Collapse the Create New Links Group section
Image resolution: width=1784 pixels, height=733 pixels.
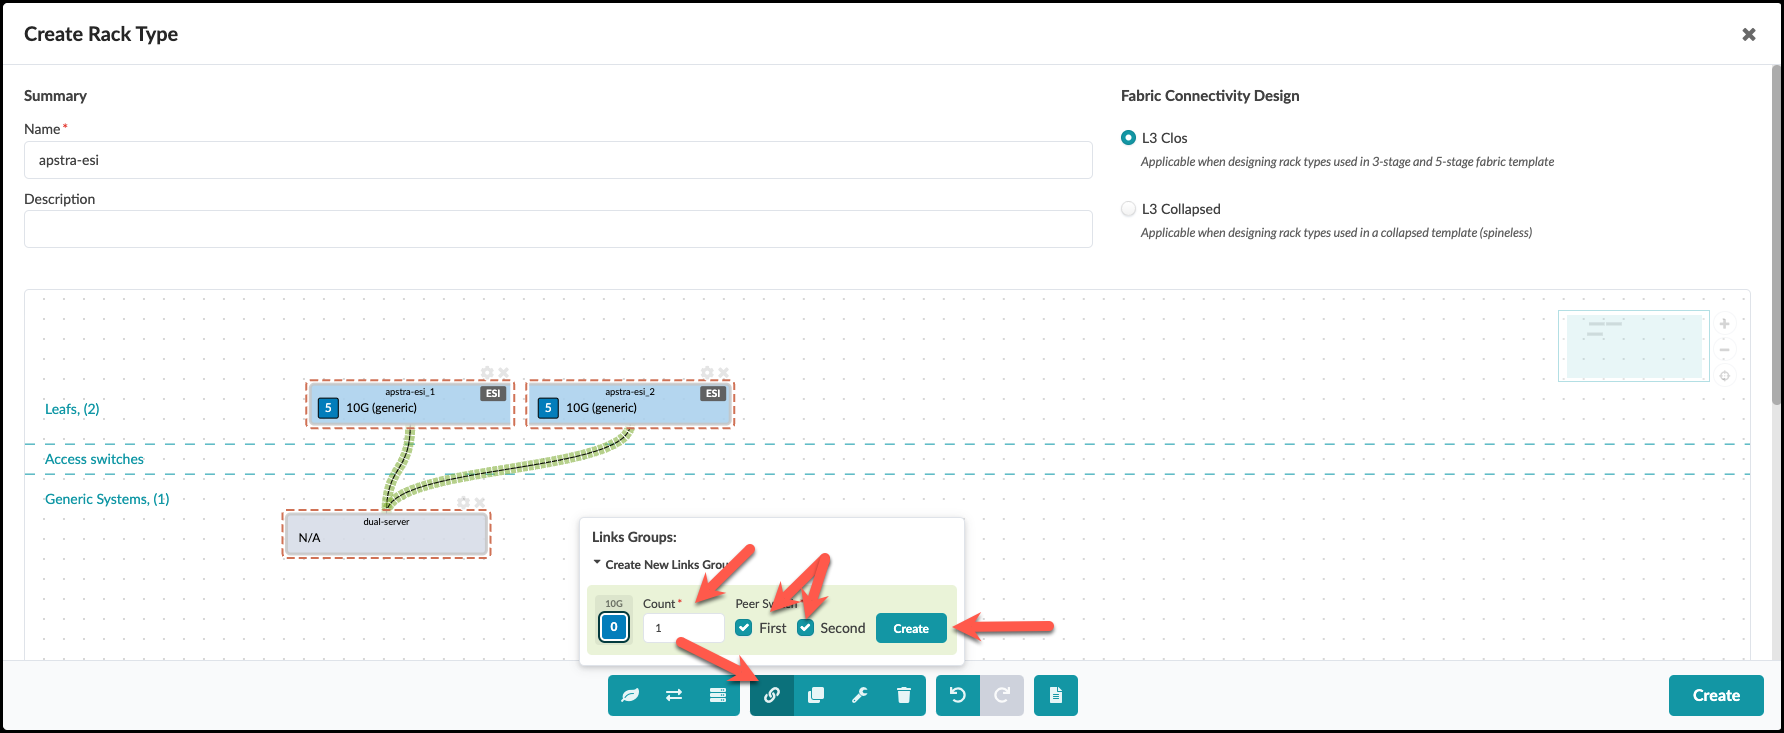click(598, 564)
